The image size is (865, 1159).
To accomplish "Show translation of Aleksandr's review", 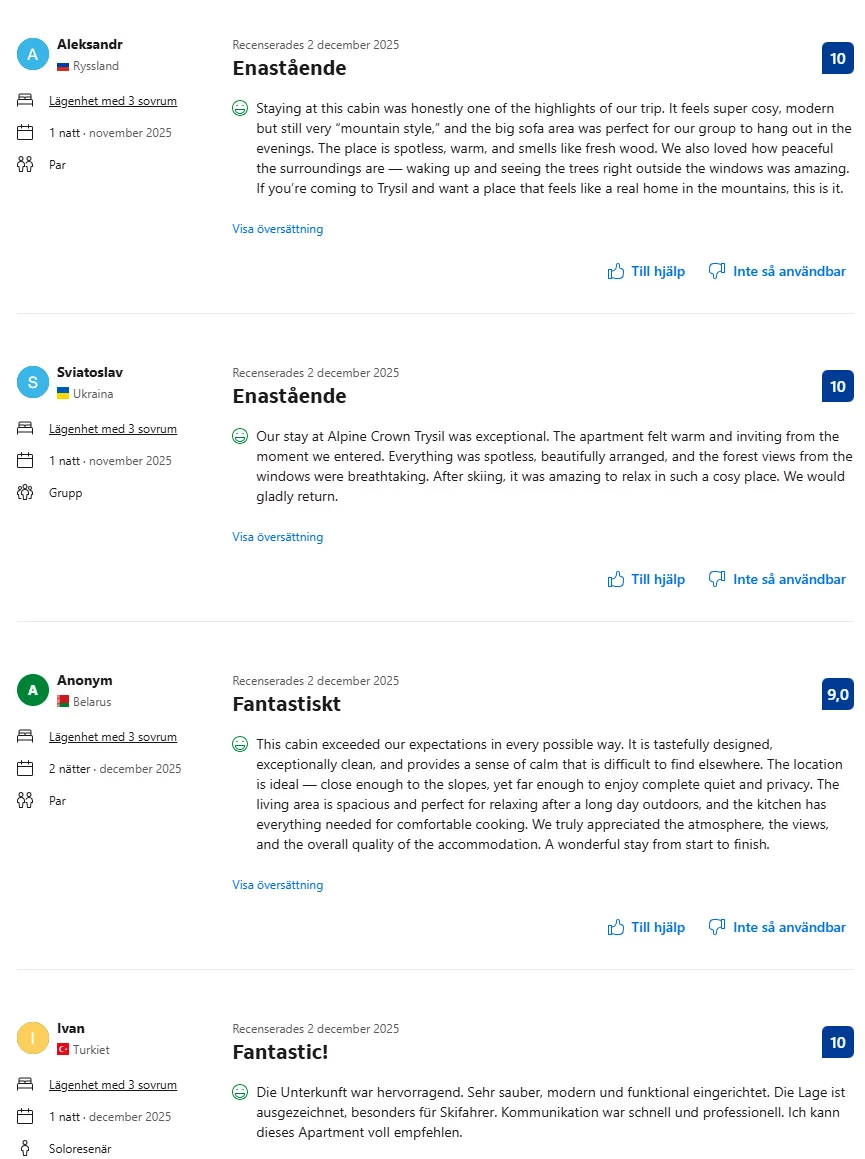I will pos(278,229).
